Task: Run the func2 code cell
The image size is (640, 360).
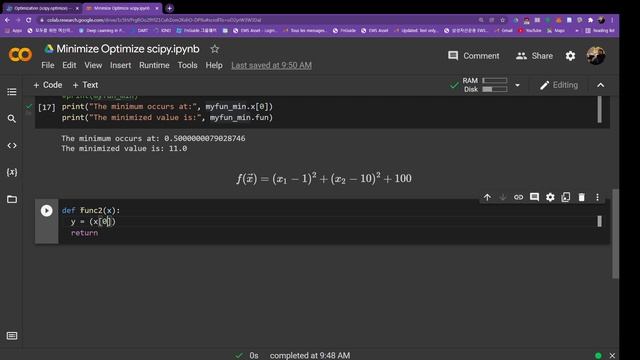Action: (x=47, y=211)
